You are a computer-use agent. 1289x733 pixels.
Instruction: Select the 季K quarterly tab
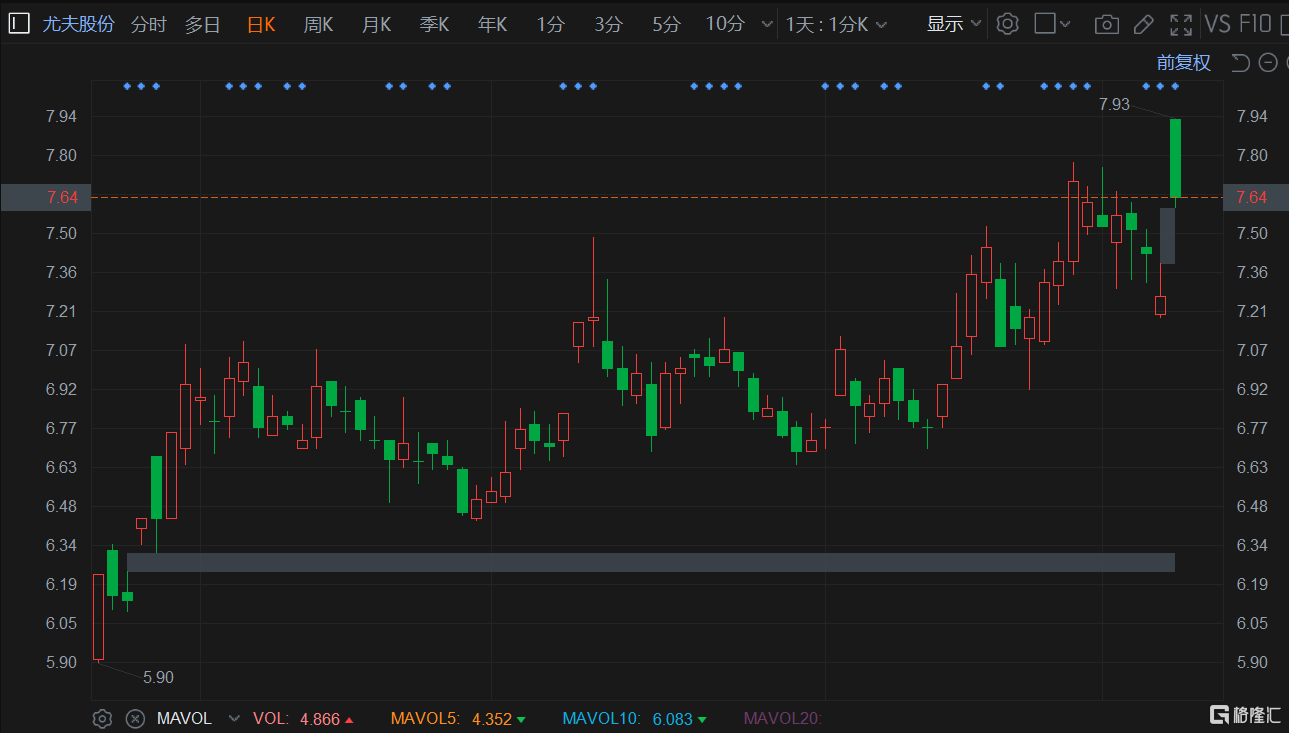point(434,25)
